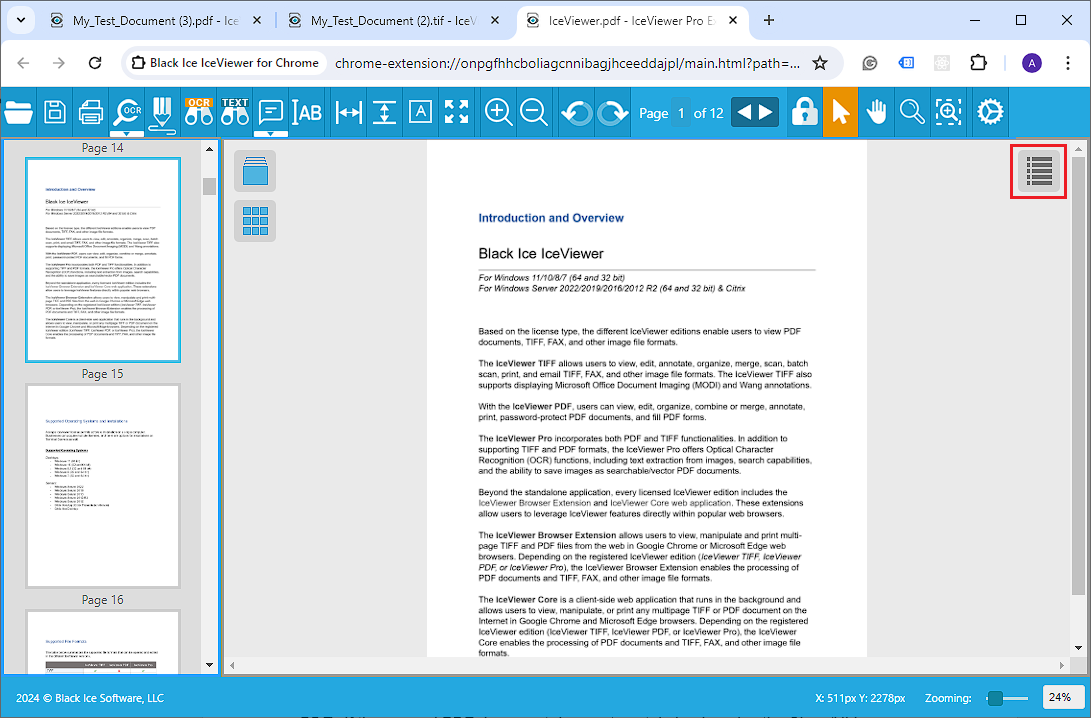The height and width of the screenshot is (718, 1091).
Task: Go back in browser history
Action: (24, 63)
